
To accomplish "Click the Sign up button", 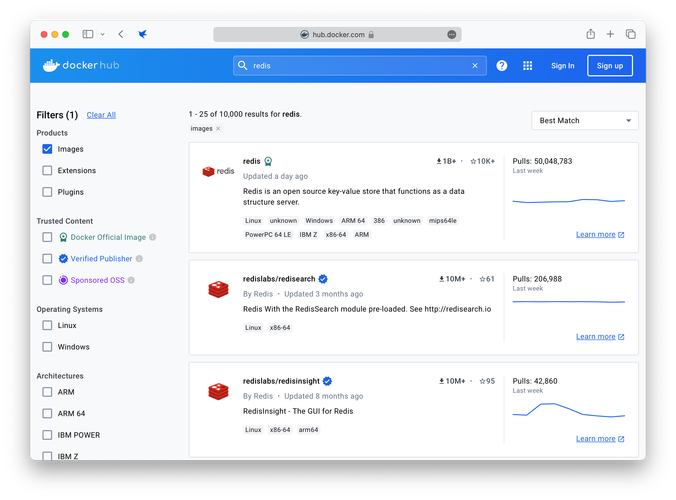I will click(x=610, y=66).
